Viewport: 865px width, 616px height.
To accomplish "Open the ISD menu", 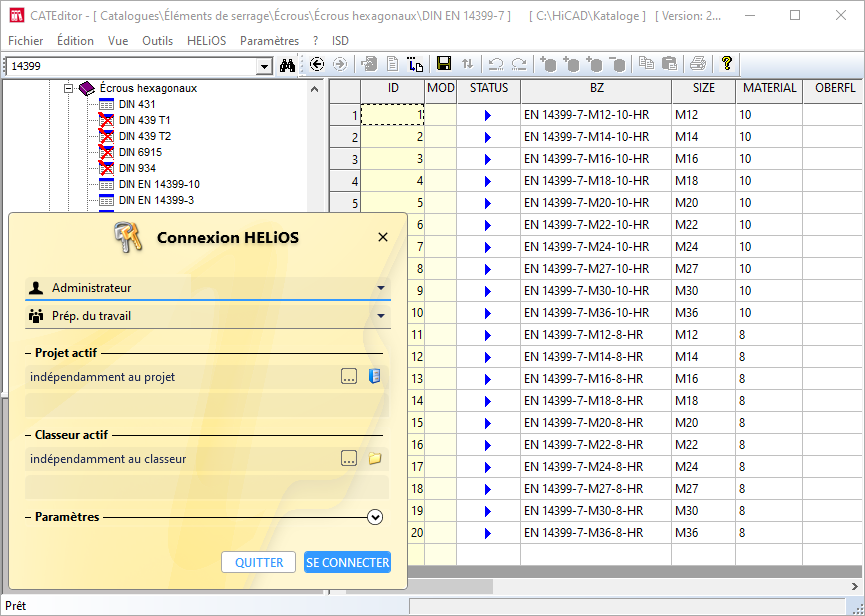I will 340,41.
